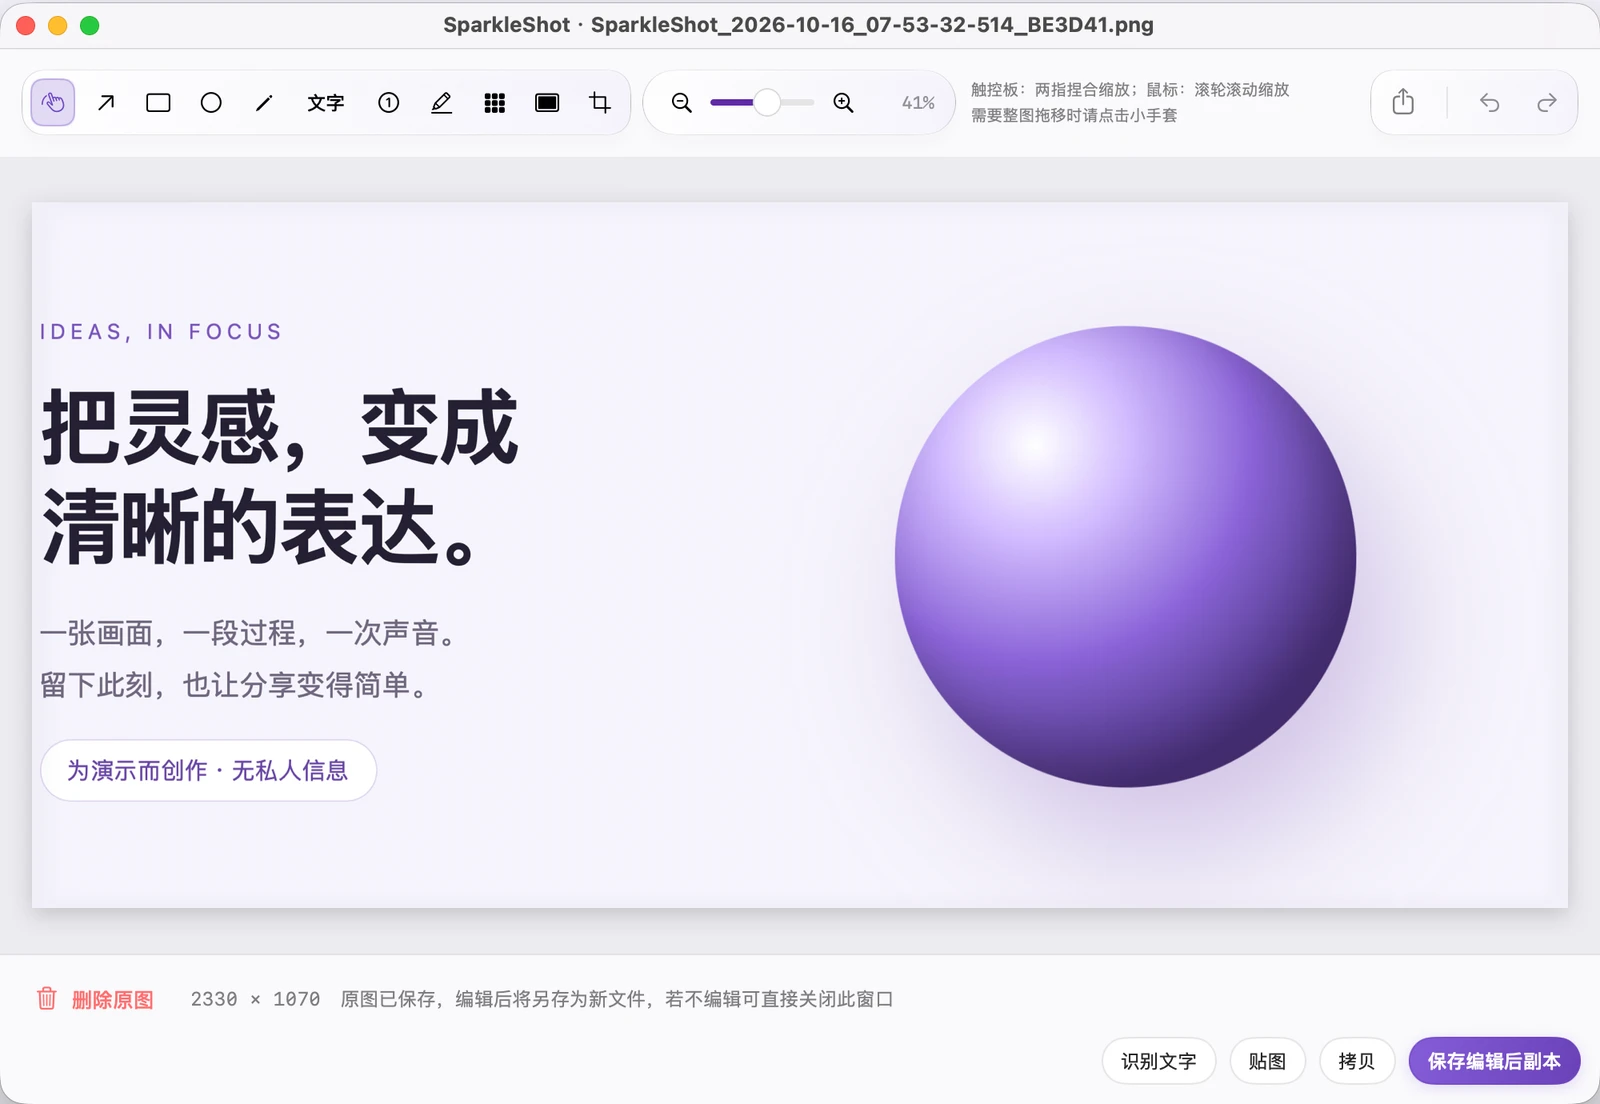Click the zoom out magnifier
Screen dimensions: 1600x1104
(682, 102)
